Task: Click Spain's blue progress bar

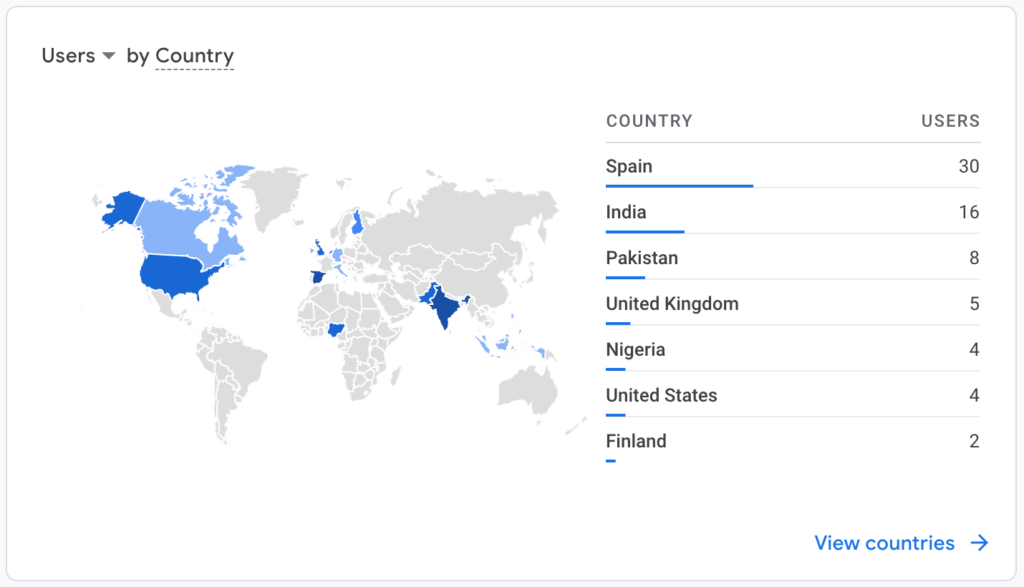Action: pos(679,186)
